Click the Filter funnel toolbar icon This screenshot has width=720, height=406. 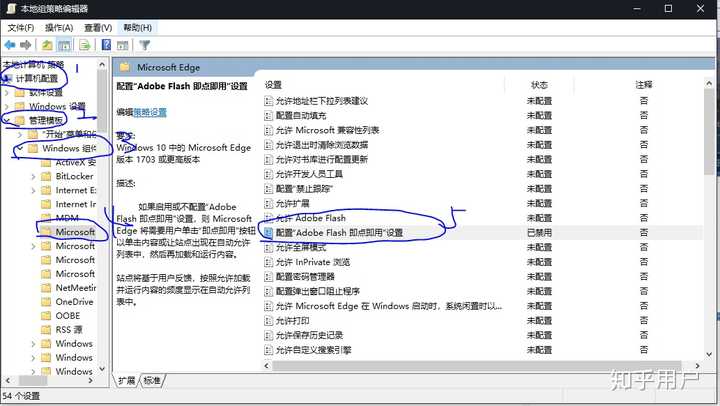pos(145,45)
